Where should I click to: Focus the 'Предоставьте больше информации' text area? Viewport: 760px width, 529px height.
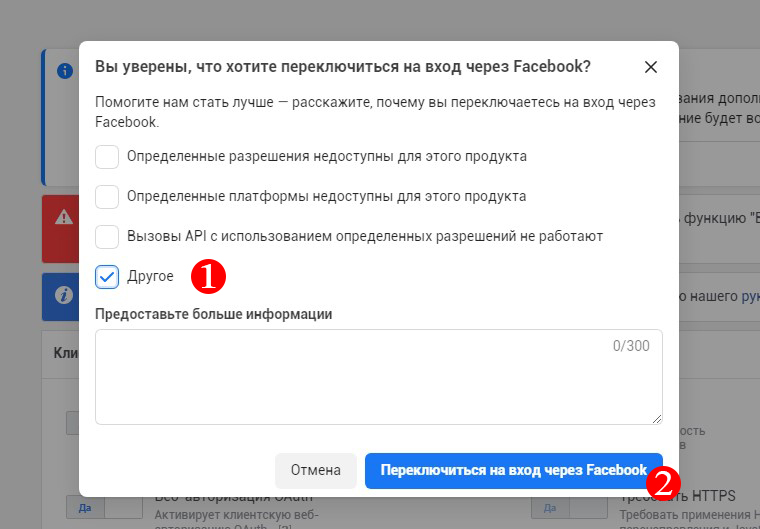pos(379,377)
